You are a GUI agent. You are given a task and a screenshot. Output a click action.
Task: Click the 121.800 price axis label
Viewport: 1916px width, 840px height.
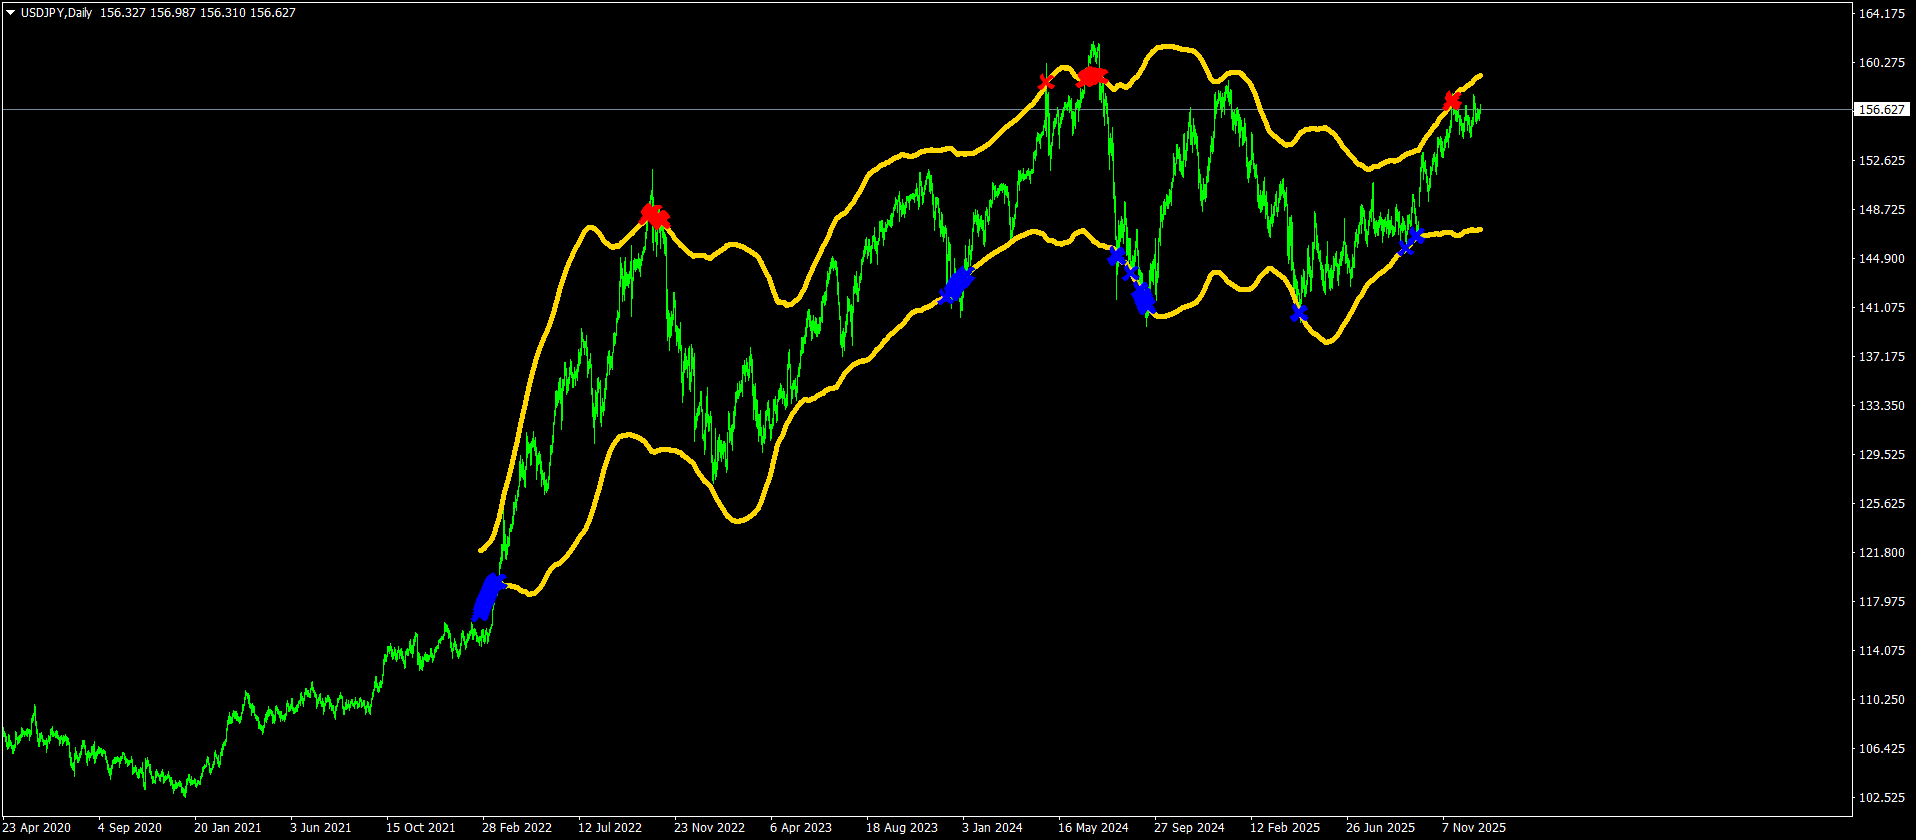pyautogui.click(x=1880, y=553)
